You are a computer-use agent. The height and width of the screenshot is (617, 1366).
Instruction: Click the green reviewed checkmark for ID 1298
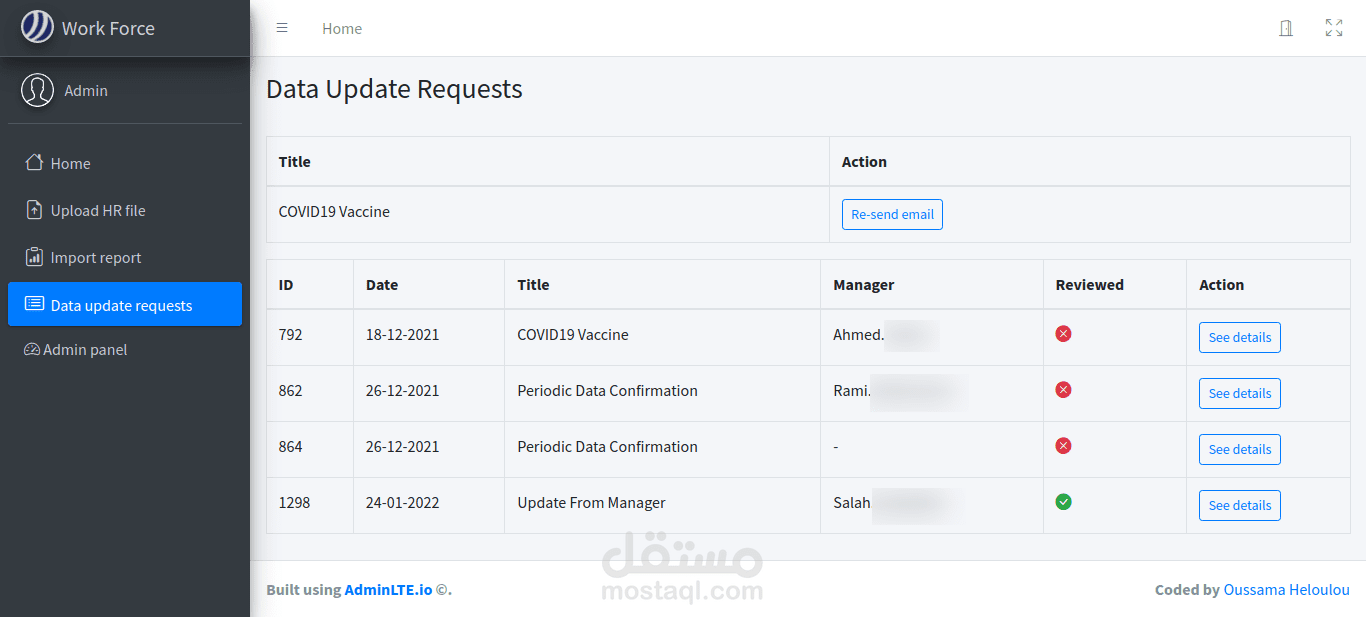click(x=1064, y=502)
